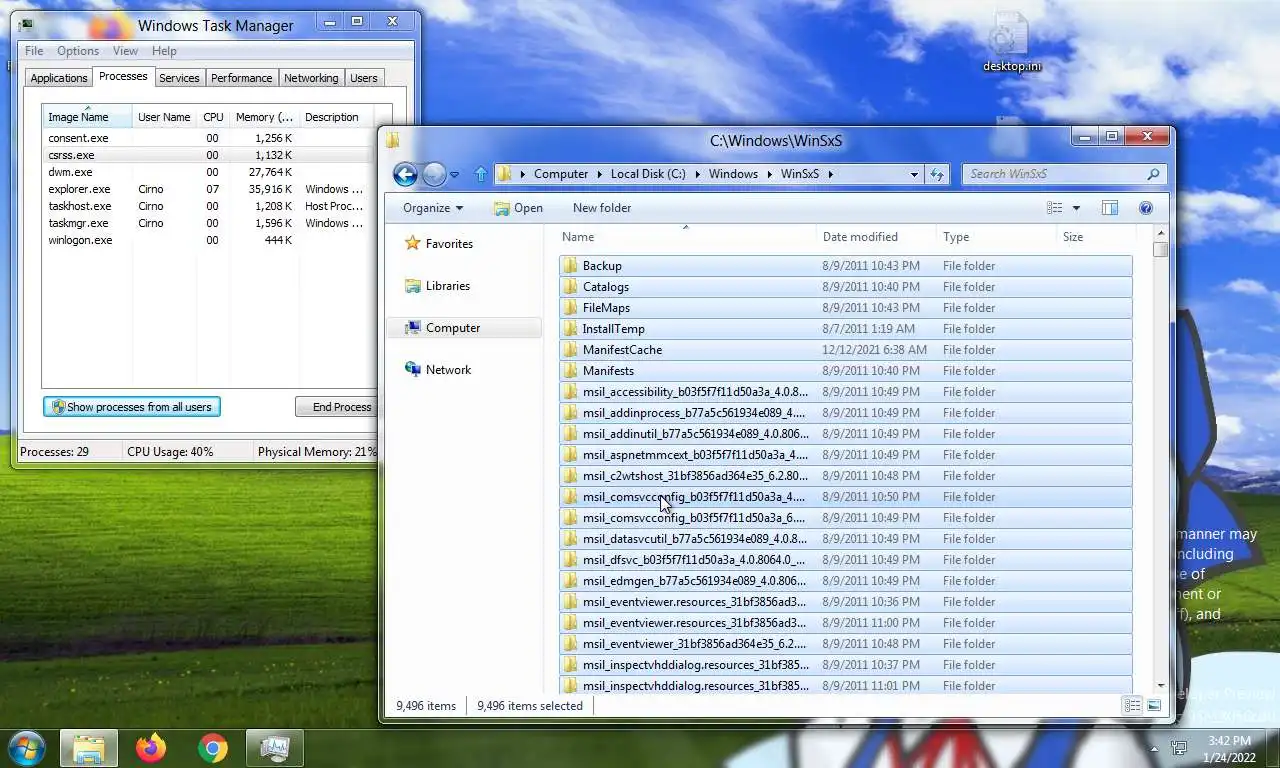Select explorer.exe process row
Screen dimensions: 1280x768
click(209, 189)
